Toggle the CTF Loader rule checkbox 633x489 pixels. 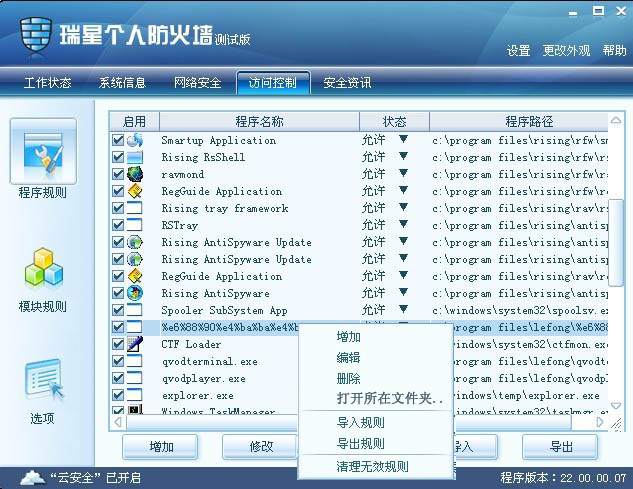118,344
